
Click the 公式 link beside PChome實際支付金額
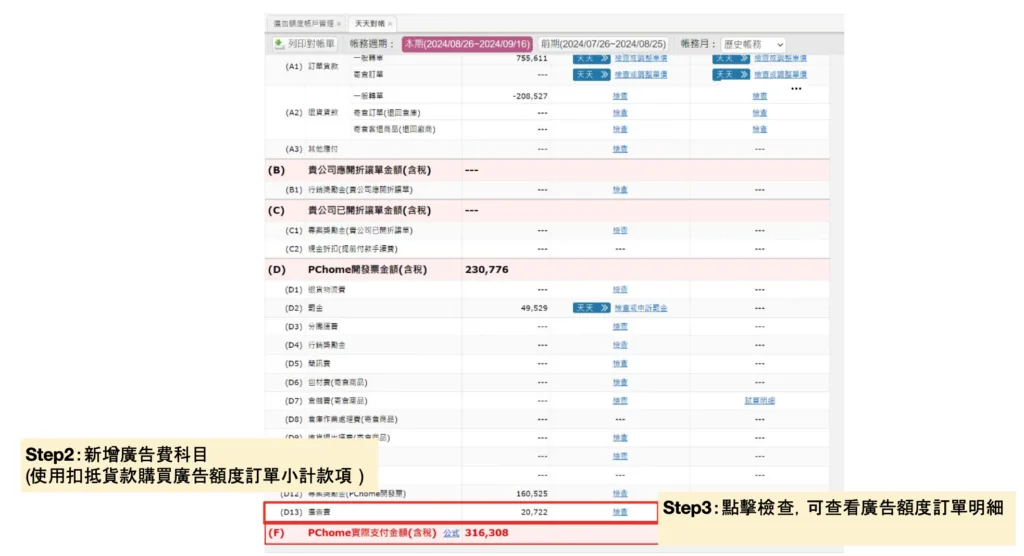click(451, 533)
